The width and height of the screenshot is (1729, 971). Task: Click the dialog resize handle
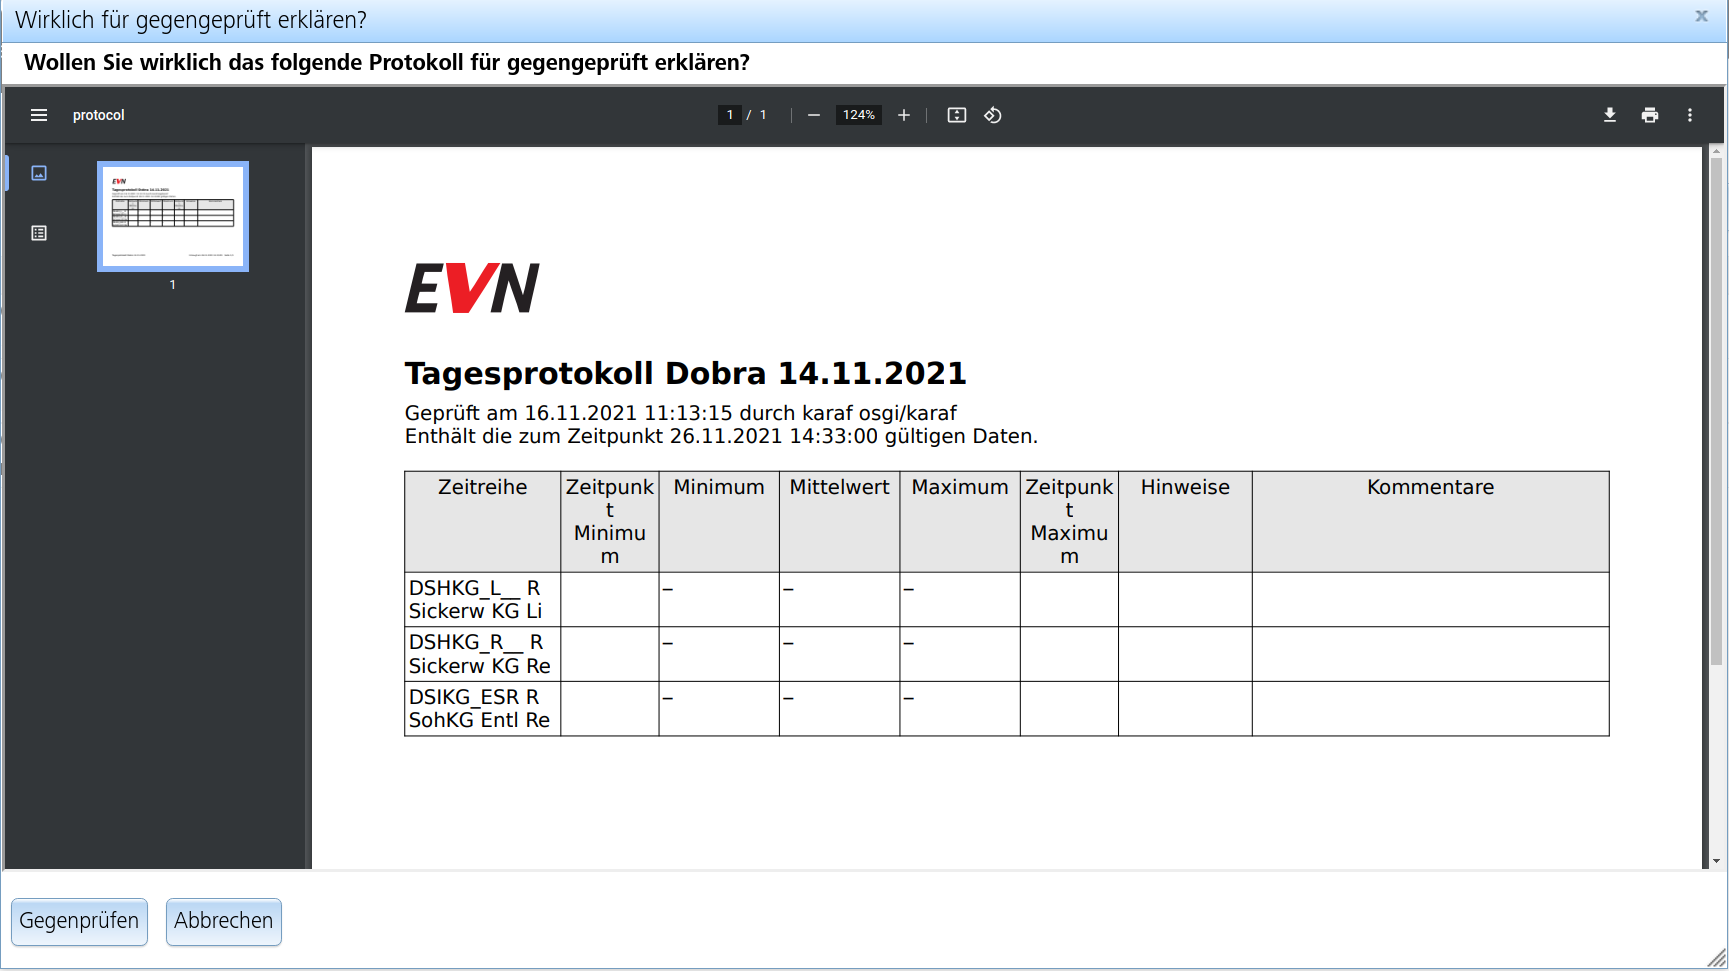[1717, 958]
